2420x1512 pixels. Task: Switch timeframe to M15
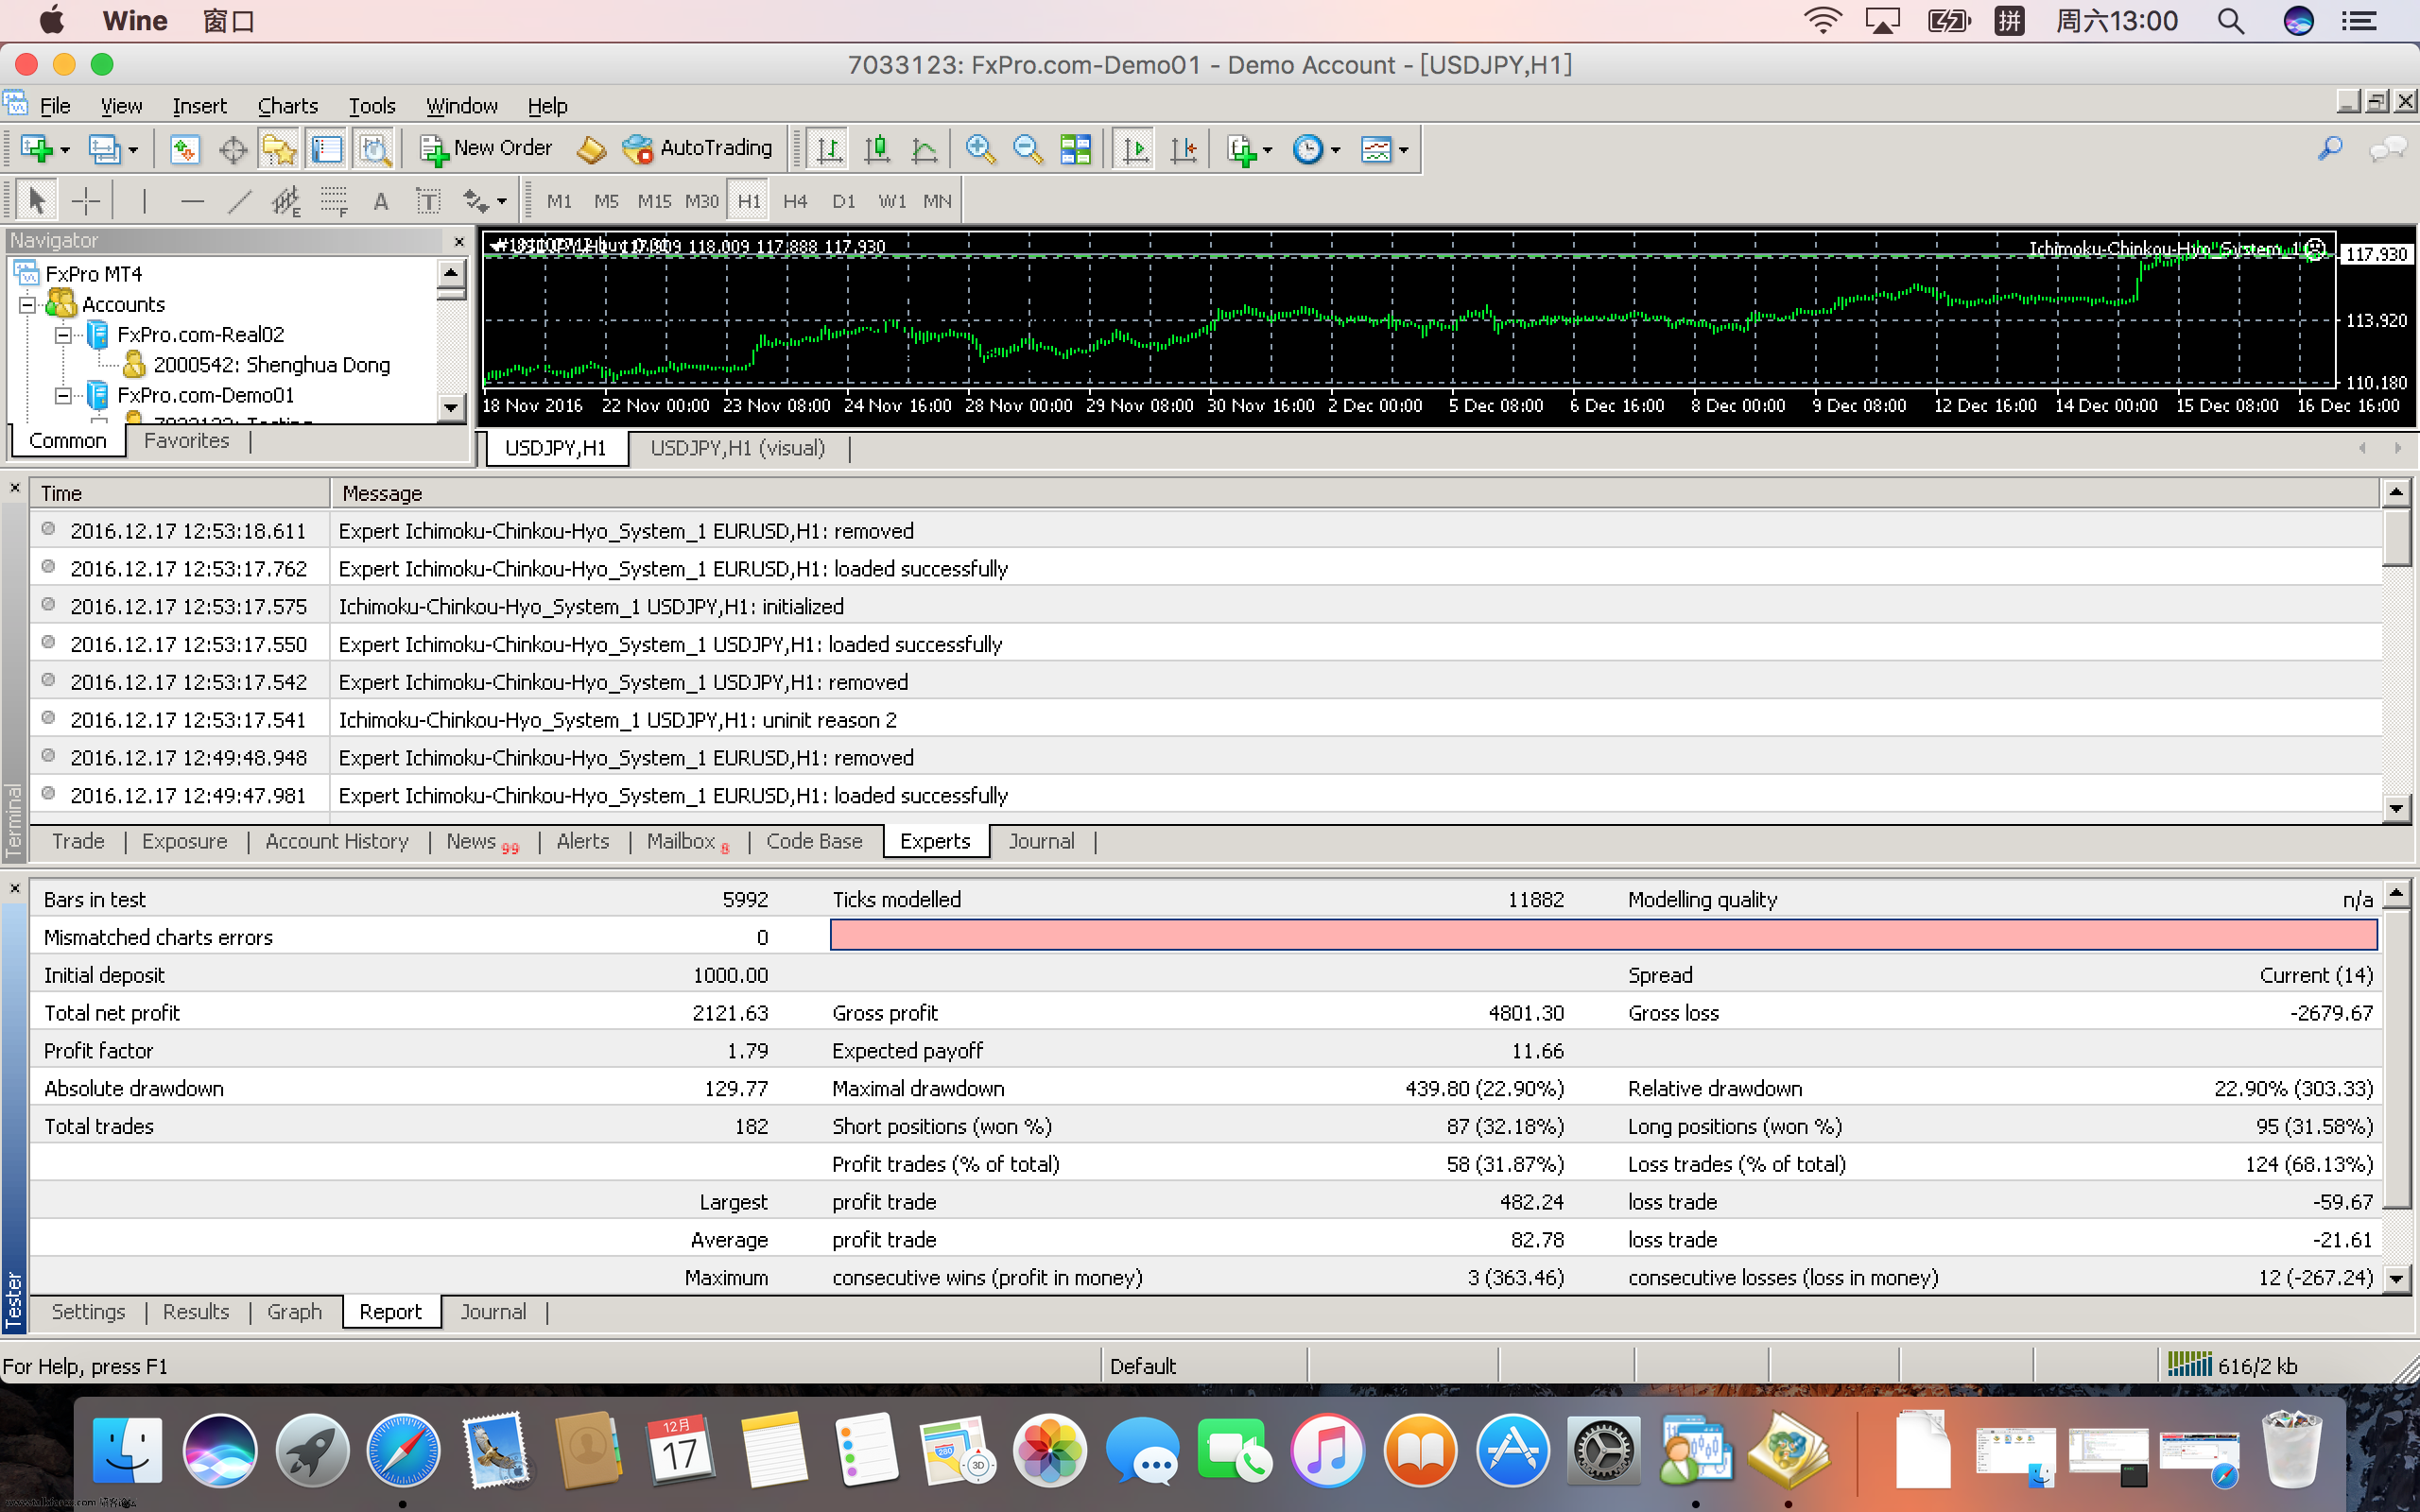(x=654, y=202)
